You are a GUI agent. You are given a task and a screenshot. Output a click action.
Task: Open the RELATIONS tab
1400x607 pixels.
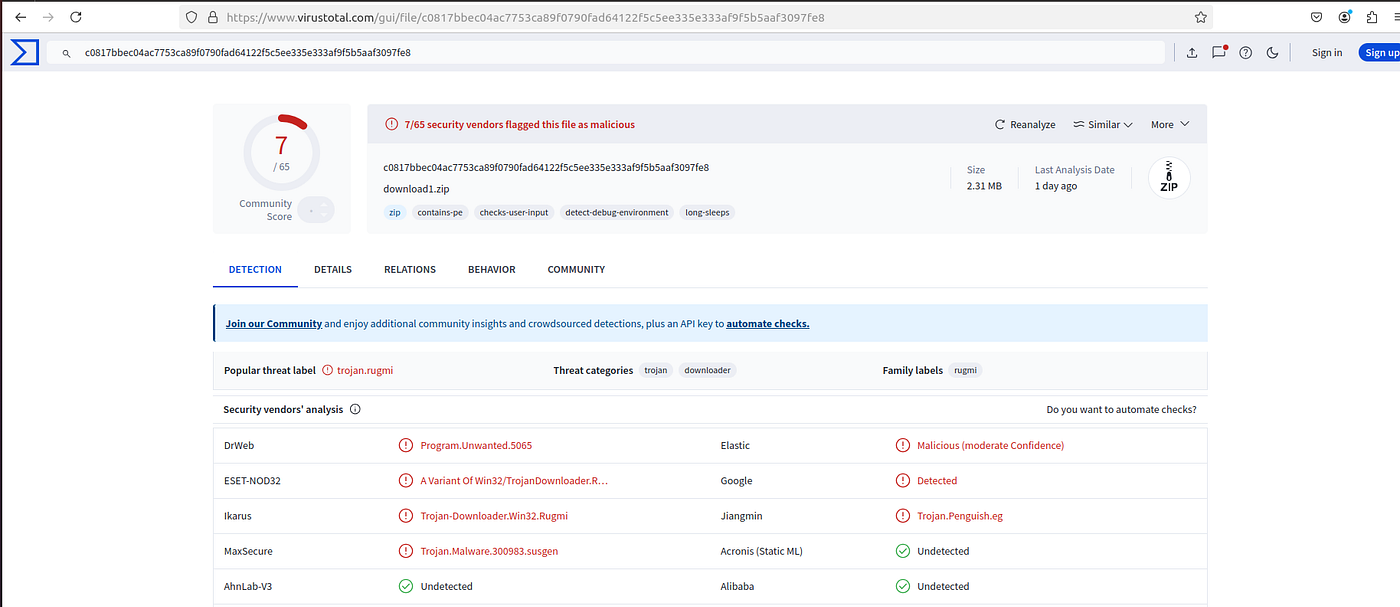click(410, 270)
